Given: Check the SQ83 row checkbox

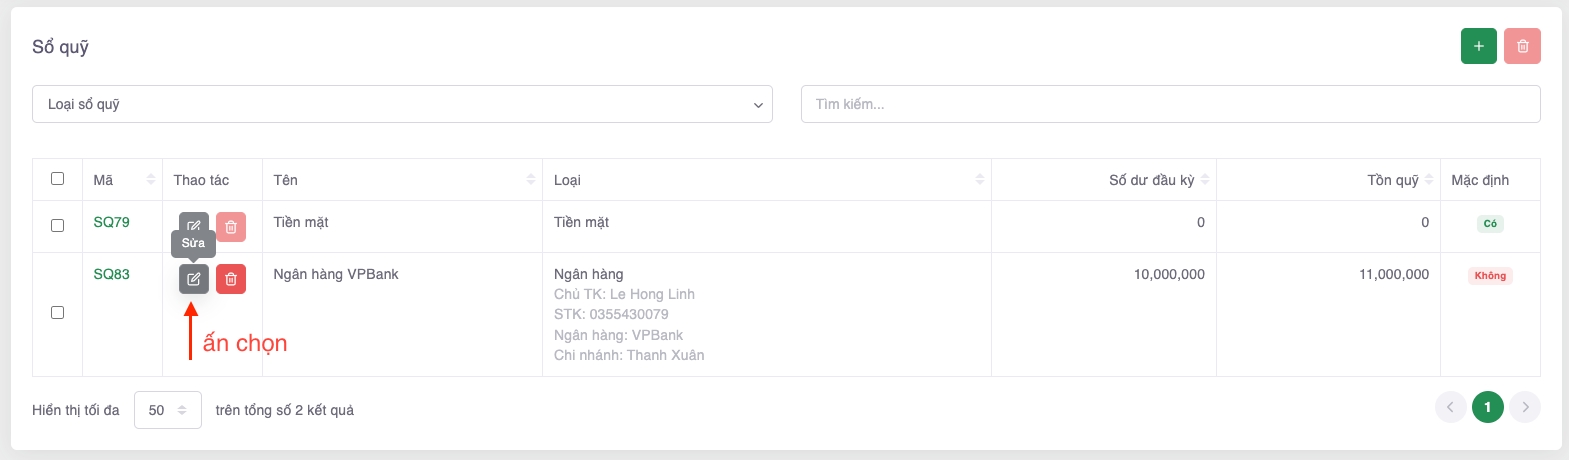Looking at the screenshot, I should [x=57, y=313].
